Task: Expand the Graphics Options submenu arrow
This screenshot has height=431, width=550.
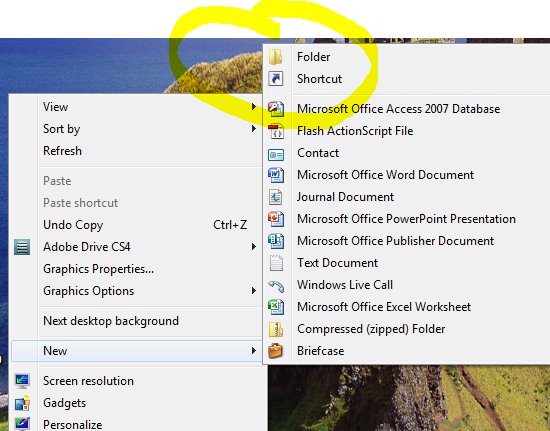Action: (x=254, y=291)
